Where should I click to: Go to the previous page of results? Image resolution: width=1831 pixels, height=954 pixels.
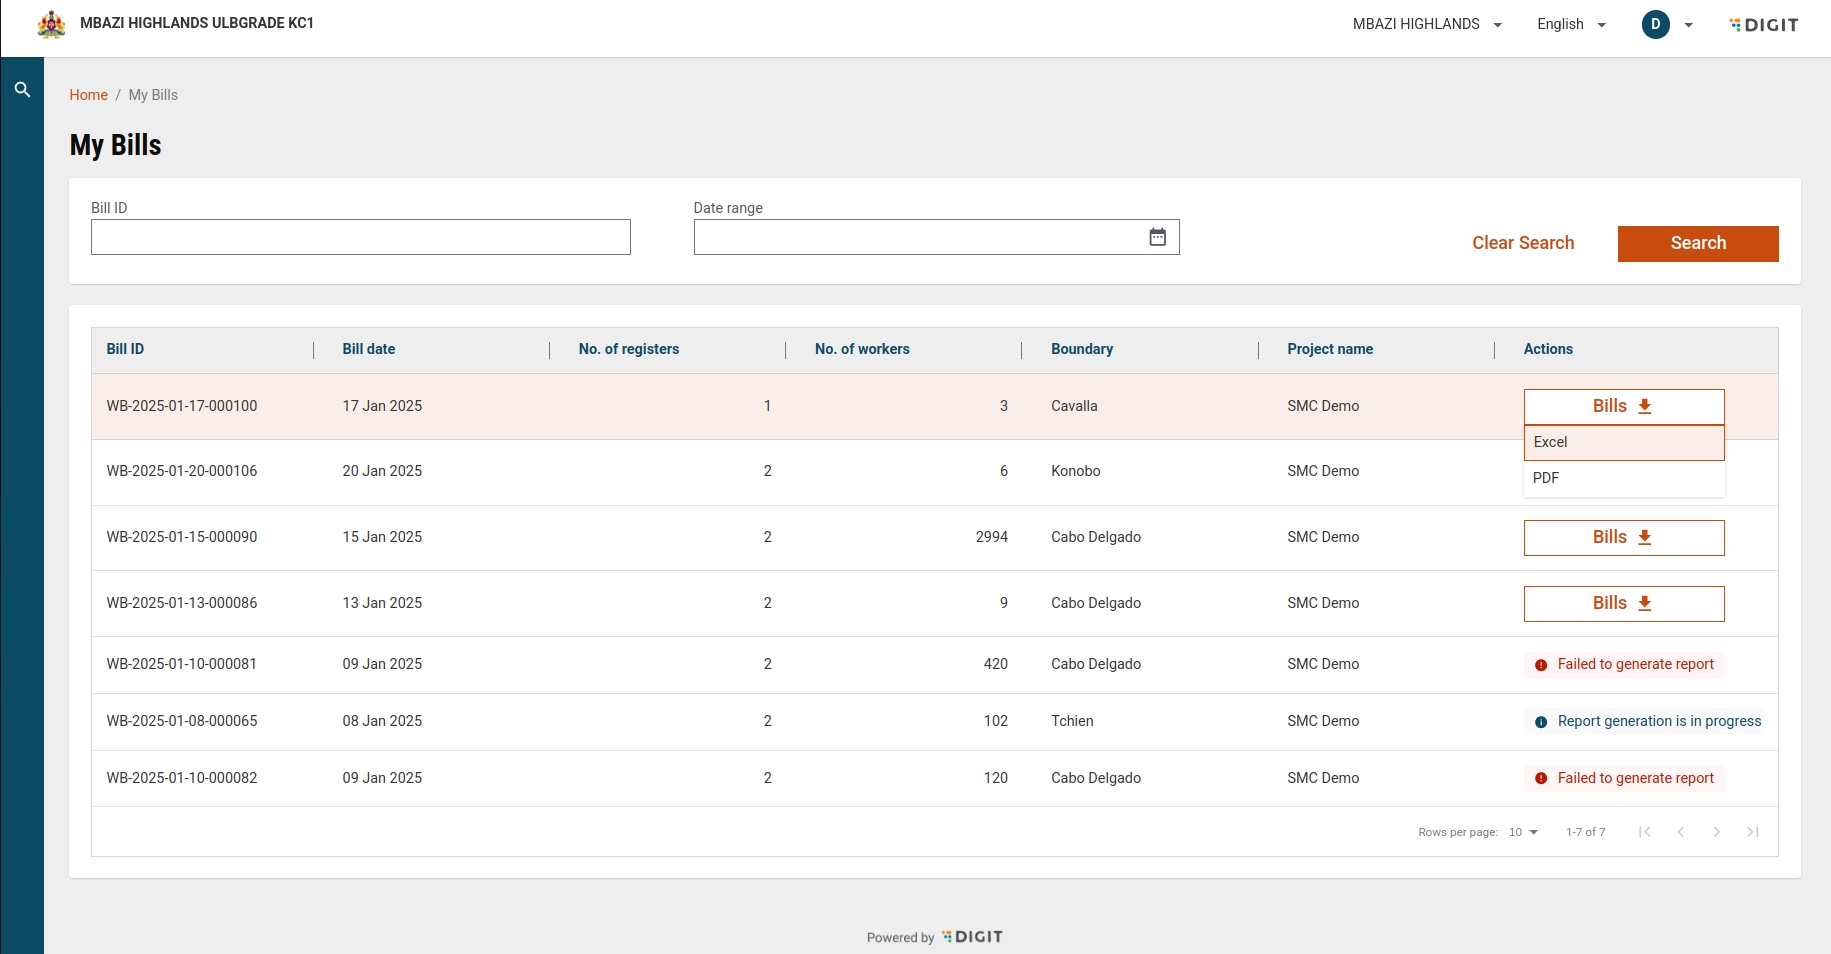(x=1680, y=832)
